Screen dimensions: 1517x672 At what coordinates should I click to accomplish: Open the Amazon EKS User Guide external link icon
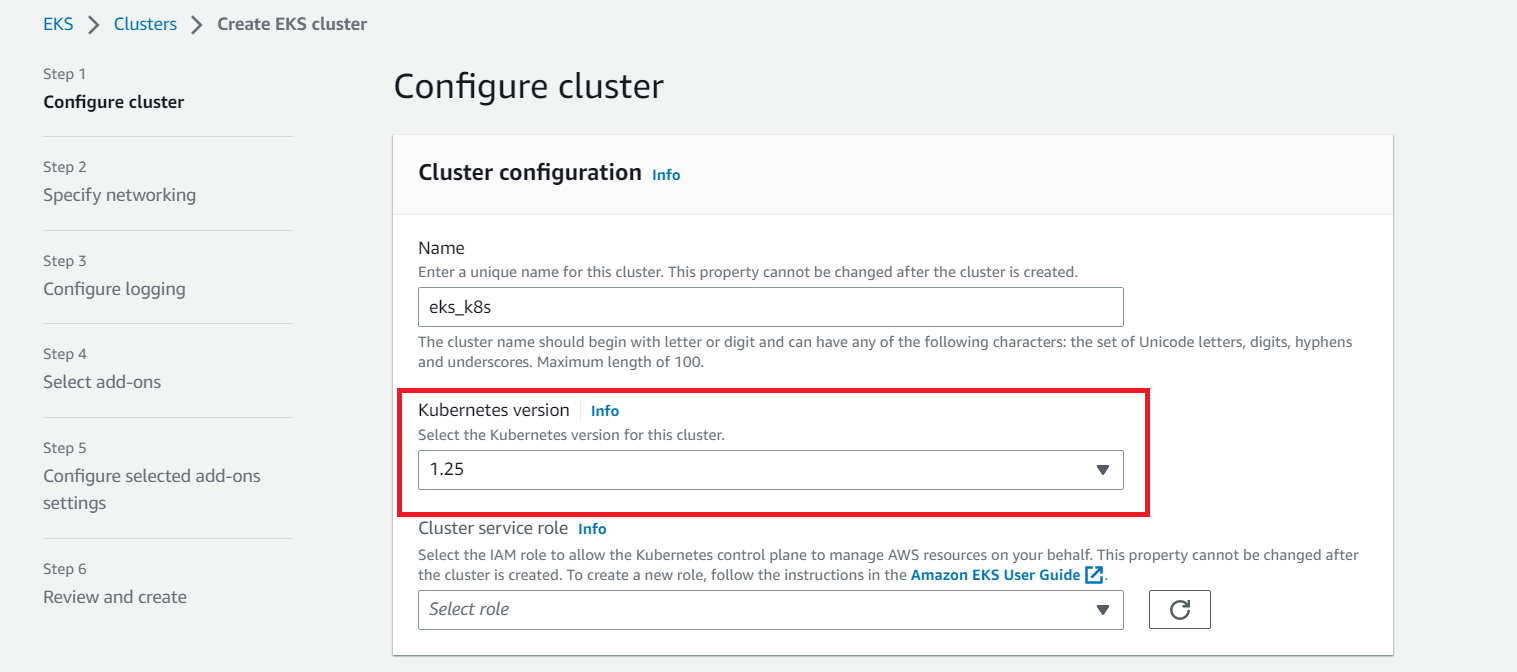coord(1094,574)
